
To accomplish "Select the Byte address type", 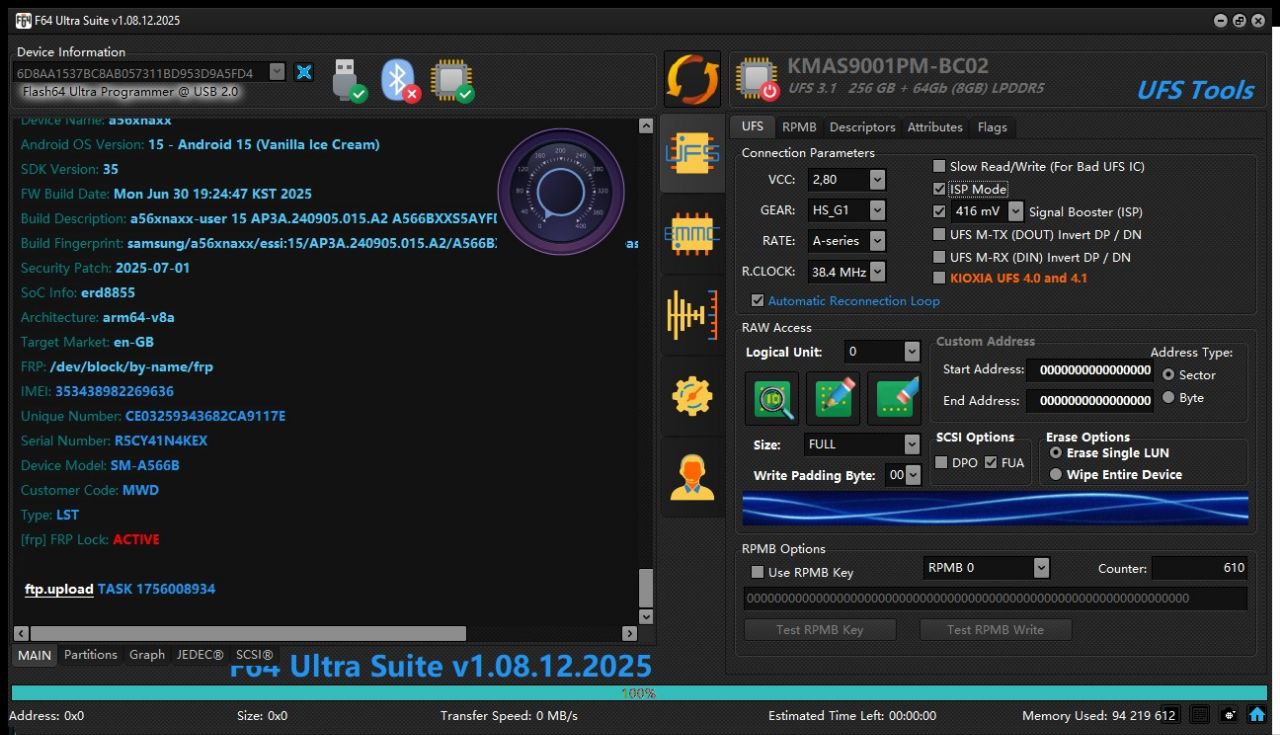I will click(1168, 397).
